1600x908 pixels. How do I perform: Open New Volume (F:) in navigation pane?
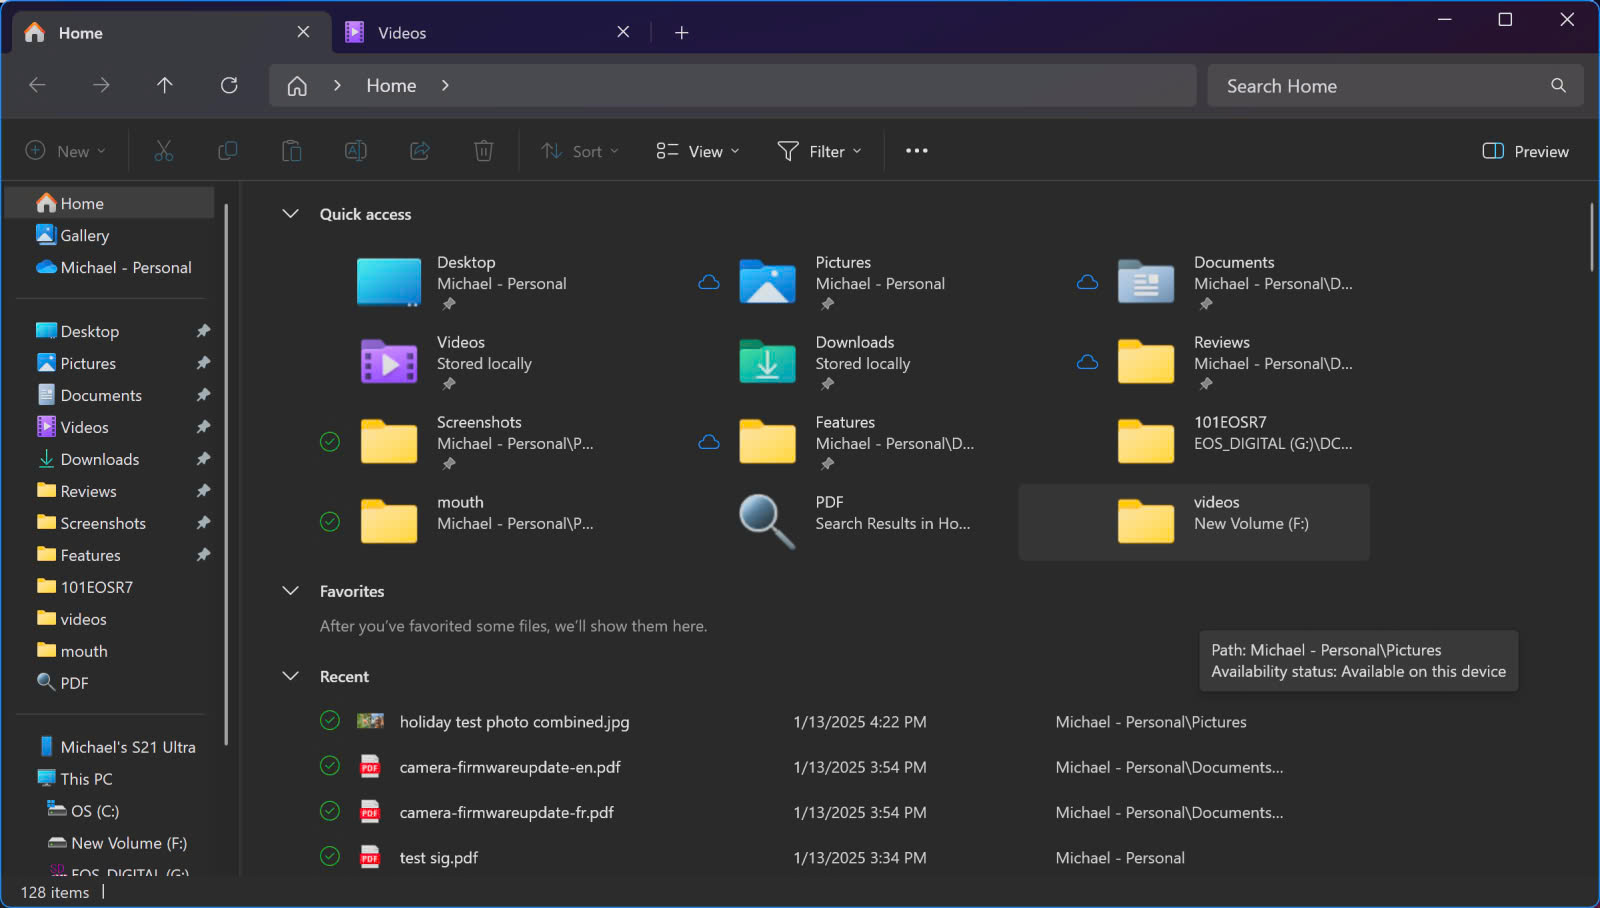[118, 843]
